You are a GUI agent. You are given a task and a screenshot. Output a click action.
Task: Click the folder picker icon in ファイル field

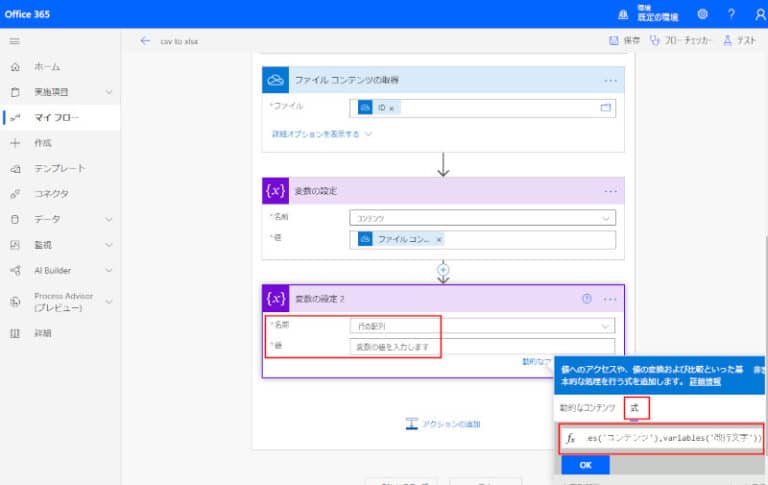tap(604, 108)
